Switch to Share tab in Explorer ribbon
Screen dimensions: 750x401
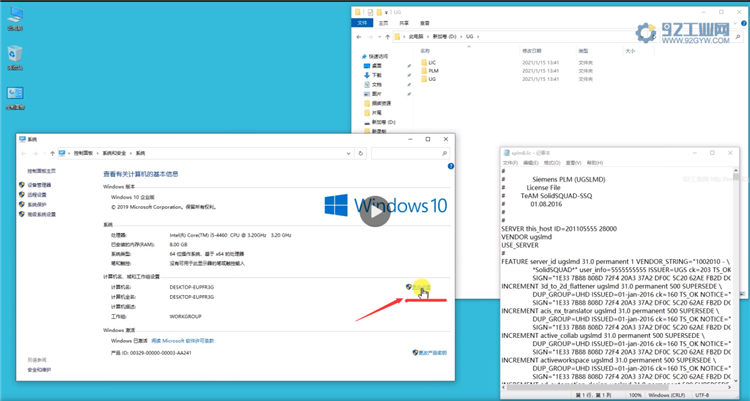(404, 23)
